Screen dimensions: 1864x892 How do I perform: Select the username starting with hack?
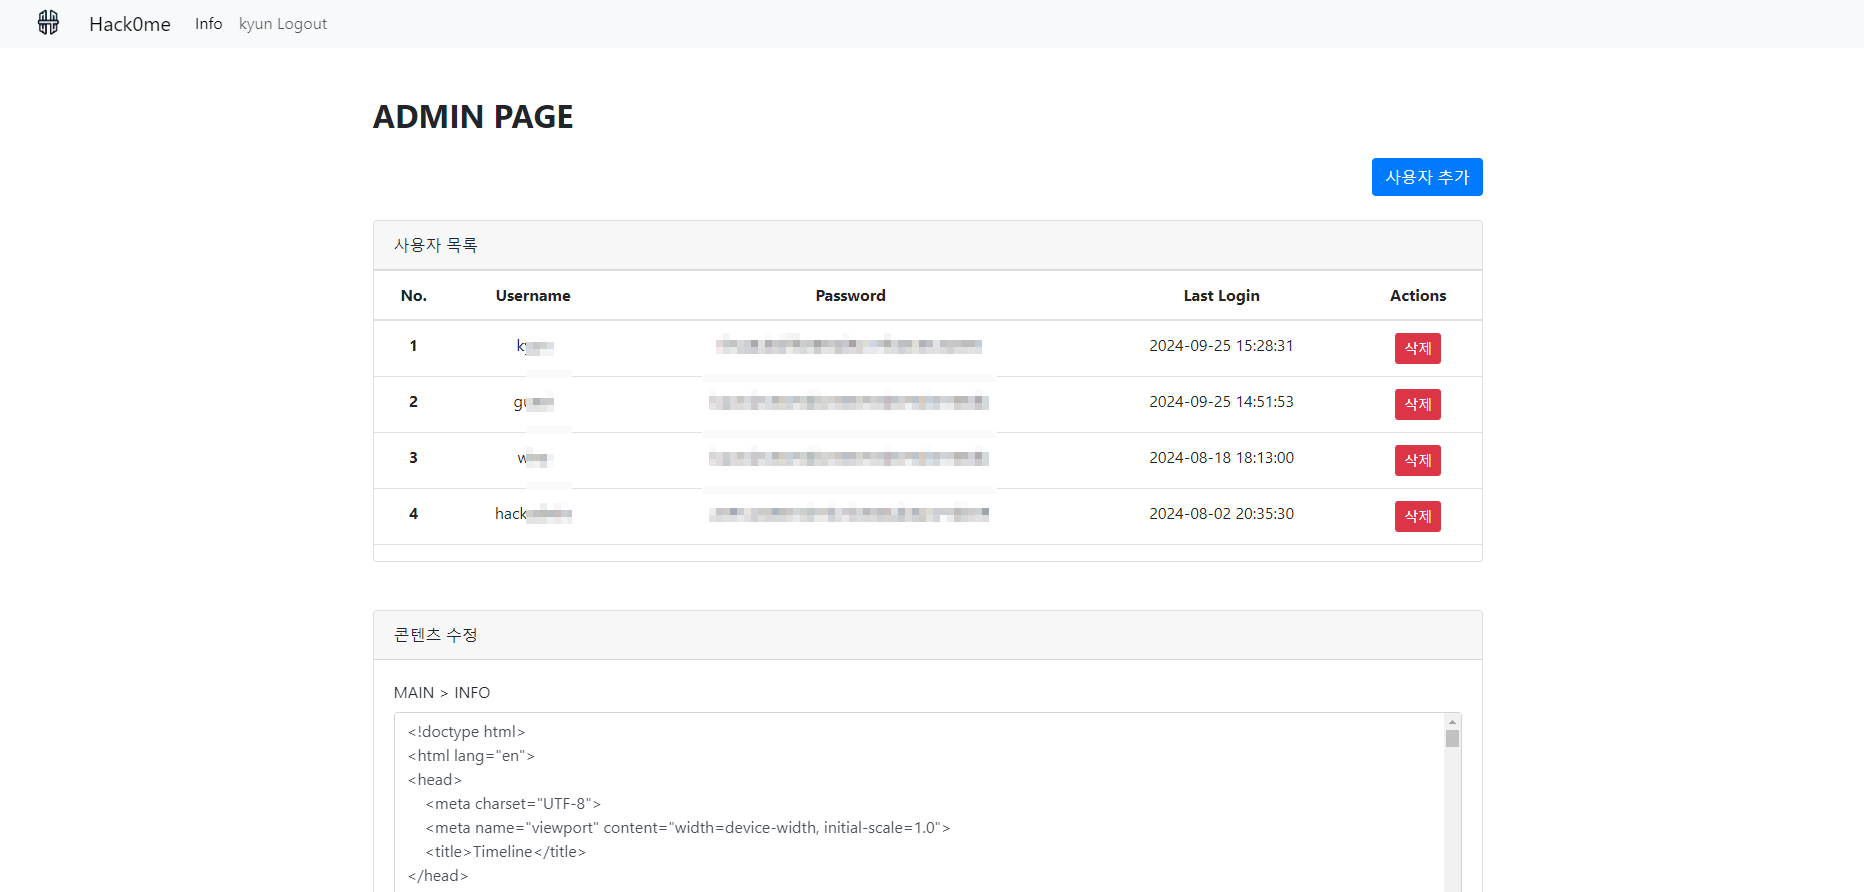pyautogui.click(x=532, y=514)
